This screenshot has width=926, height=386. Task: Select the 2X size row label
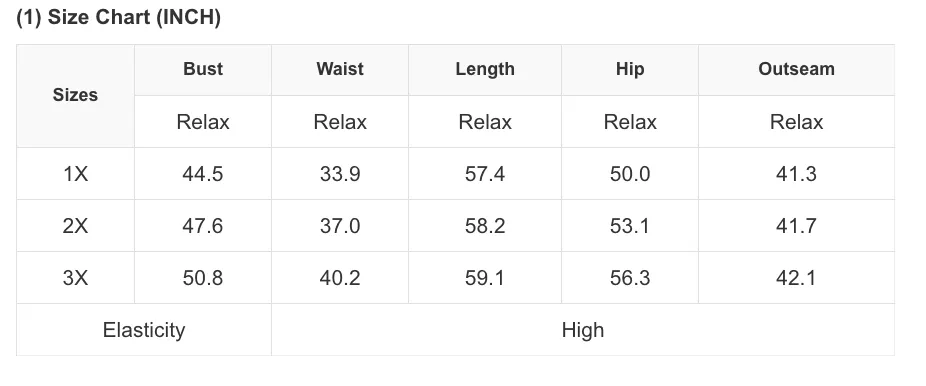click(x=75, y=226)
